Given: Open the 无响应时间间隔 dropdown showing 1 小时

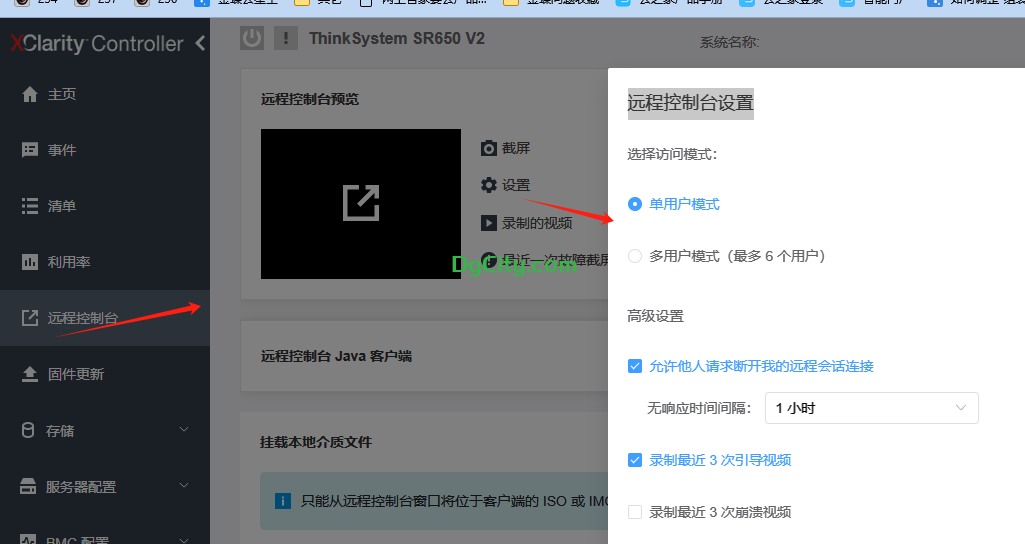Looking at the screenshot, I should [871, 408].
